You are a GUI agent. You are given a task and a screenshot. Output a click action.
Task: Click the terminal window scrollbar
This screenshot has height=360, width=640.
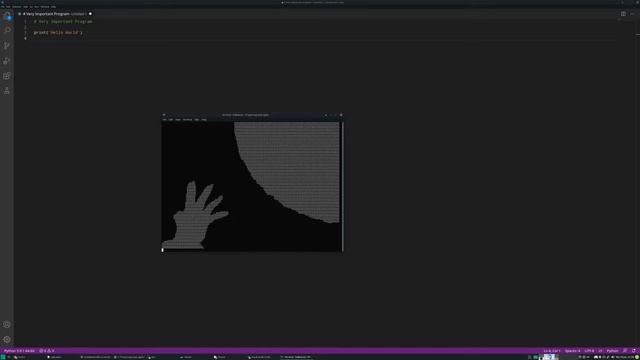(x=342, y=187)
